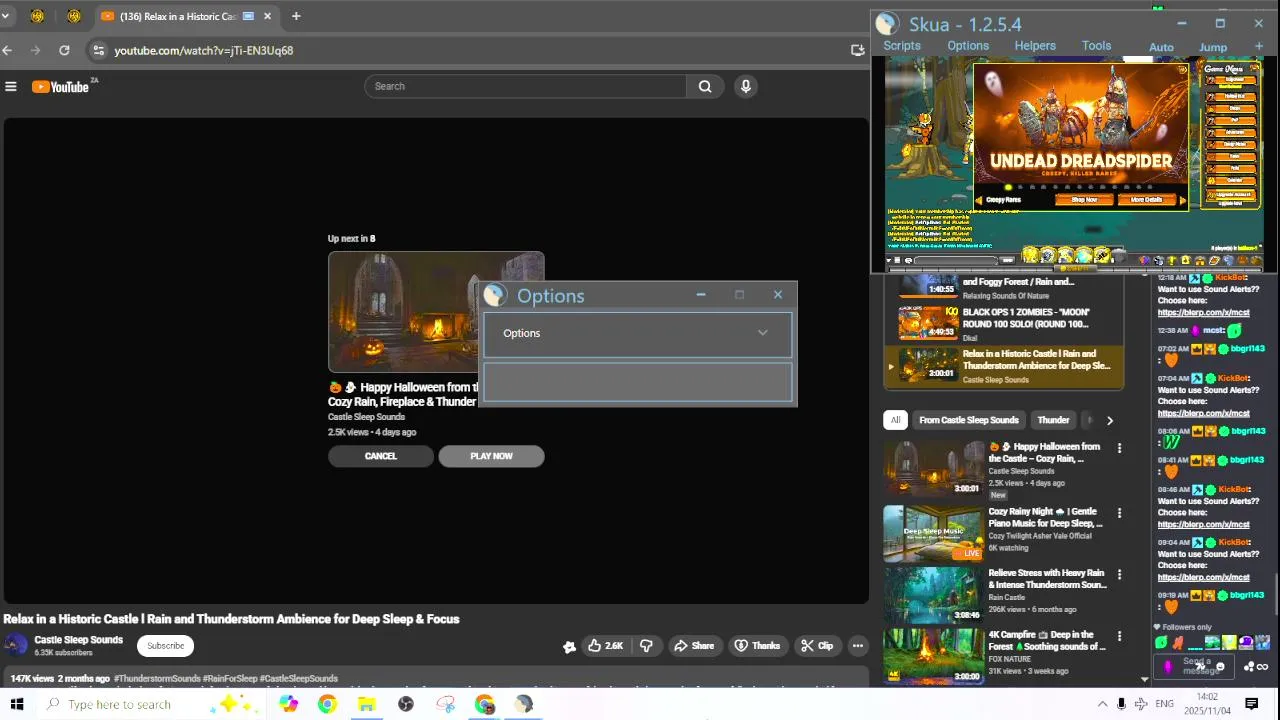Click the #ThunderstormSounds hashtag
The width and height of the screenshot is (1280, 720).
point(156,679)
